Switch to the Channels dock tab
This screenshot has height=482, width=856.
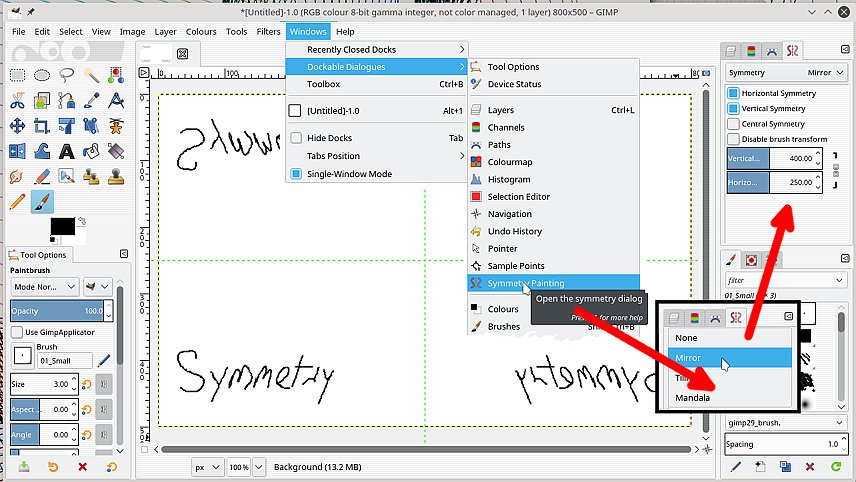pos(751,51)
